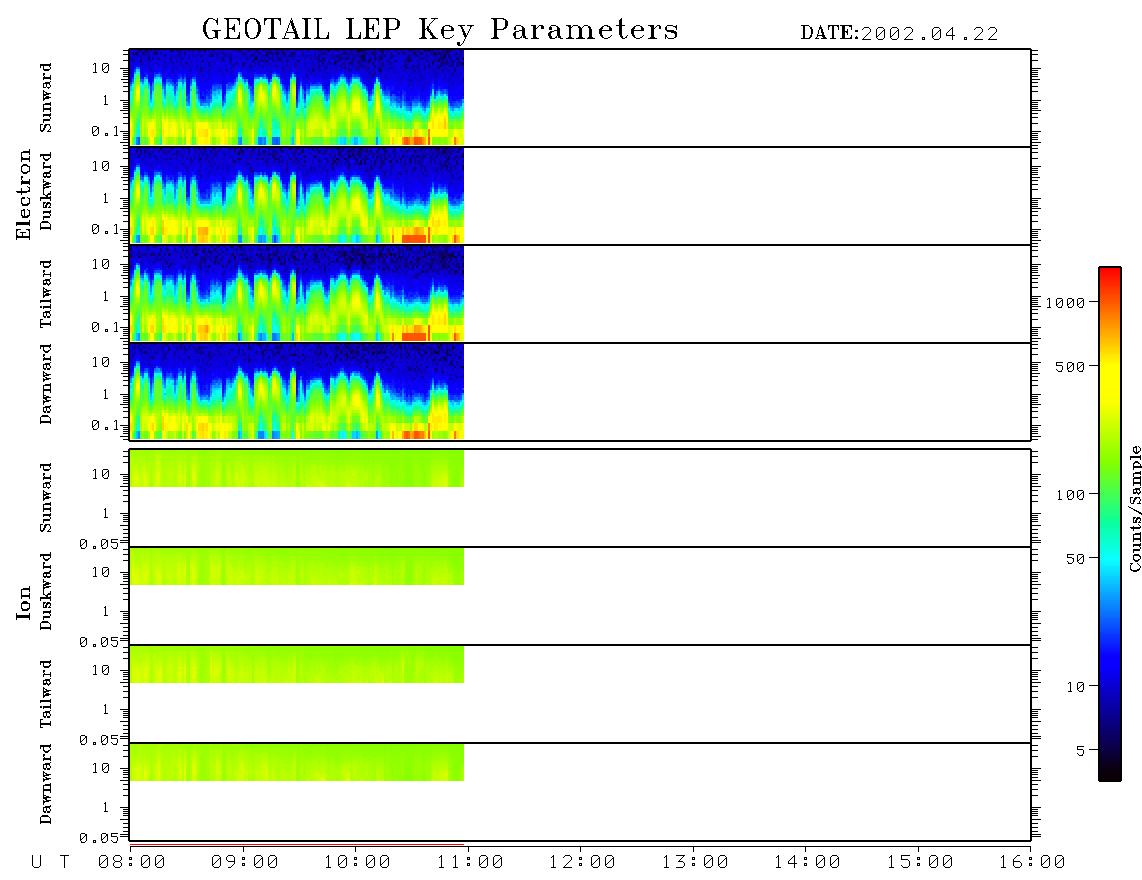Click the 1000 color bar tick value
1142x880 pixels.
(1065, 303)
